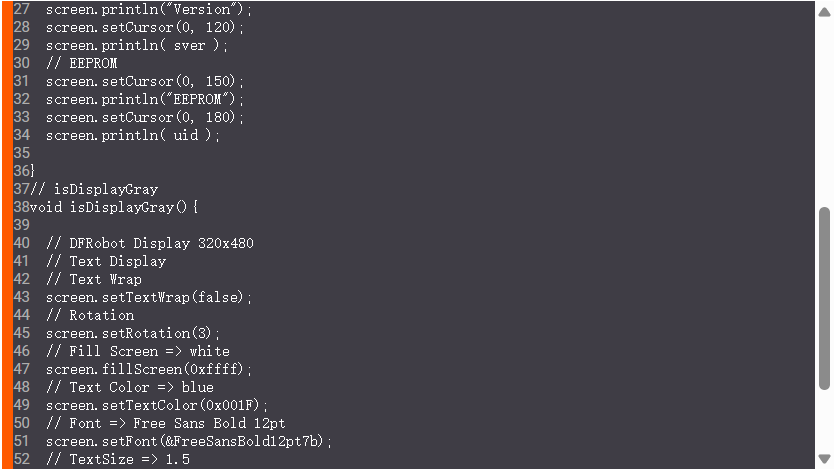This screenshot has height=471, width=840.
Task: Click the screen.setTextWrap(false) line
Action: [149, 297]
